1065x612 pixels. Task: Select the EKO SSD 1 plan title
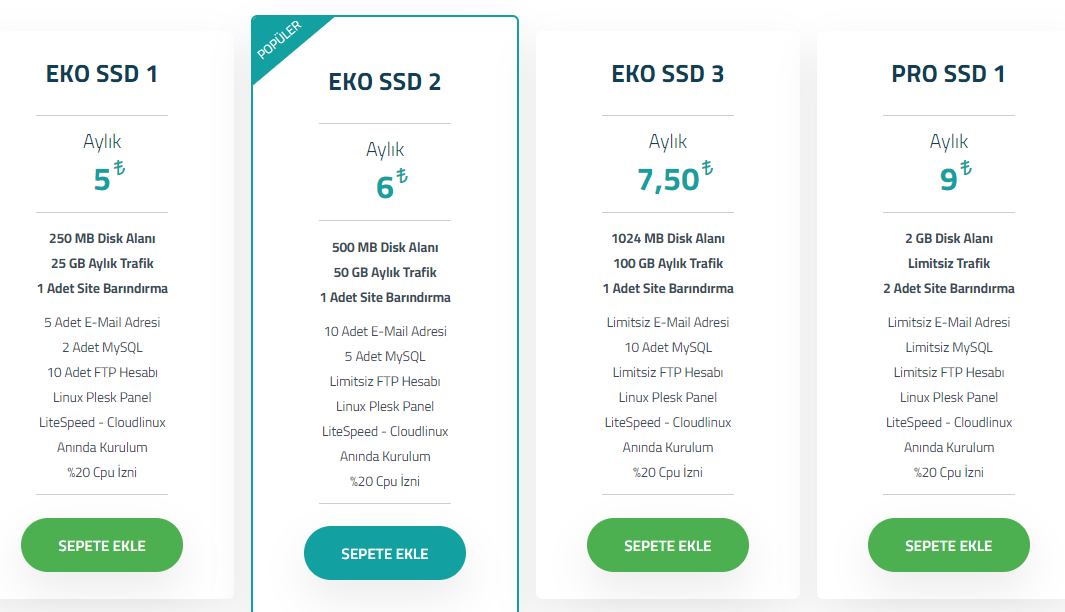(x=102, y=73)
